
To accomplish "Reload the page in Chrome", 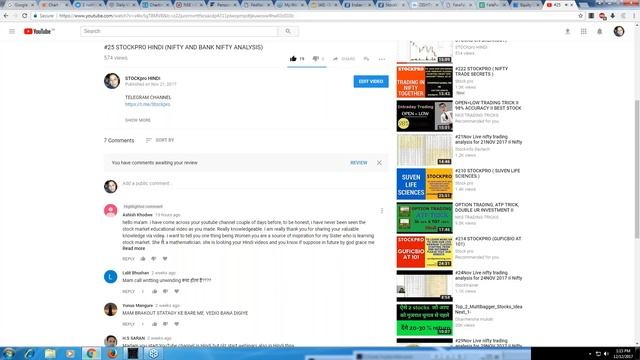I will click(x=24, y=16).
